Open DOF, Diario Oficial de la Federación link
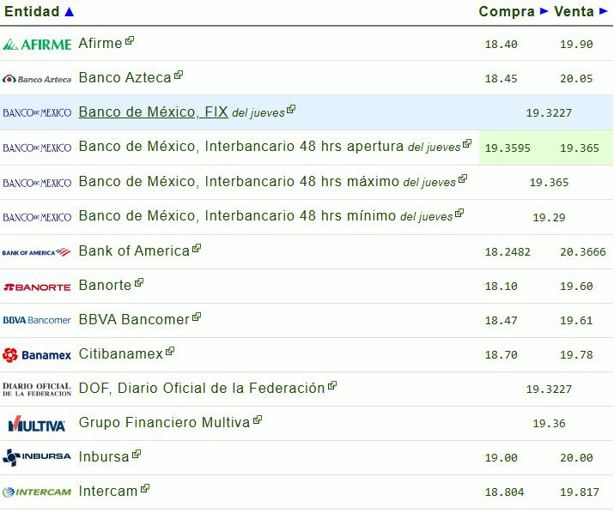The width and height of the screenshot is (614, 513). [202, 388]
